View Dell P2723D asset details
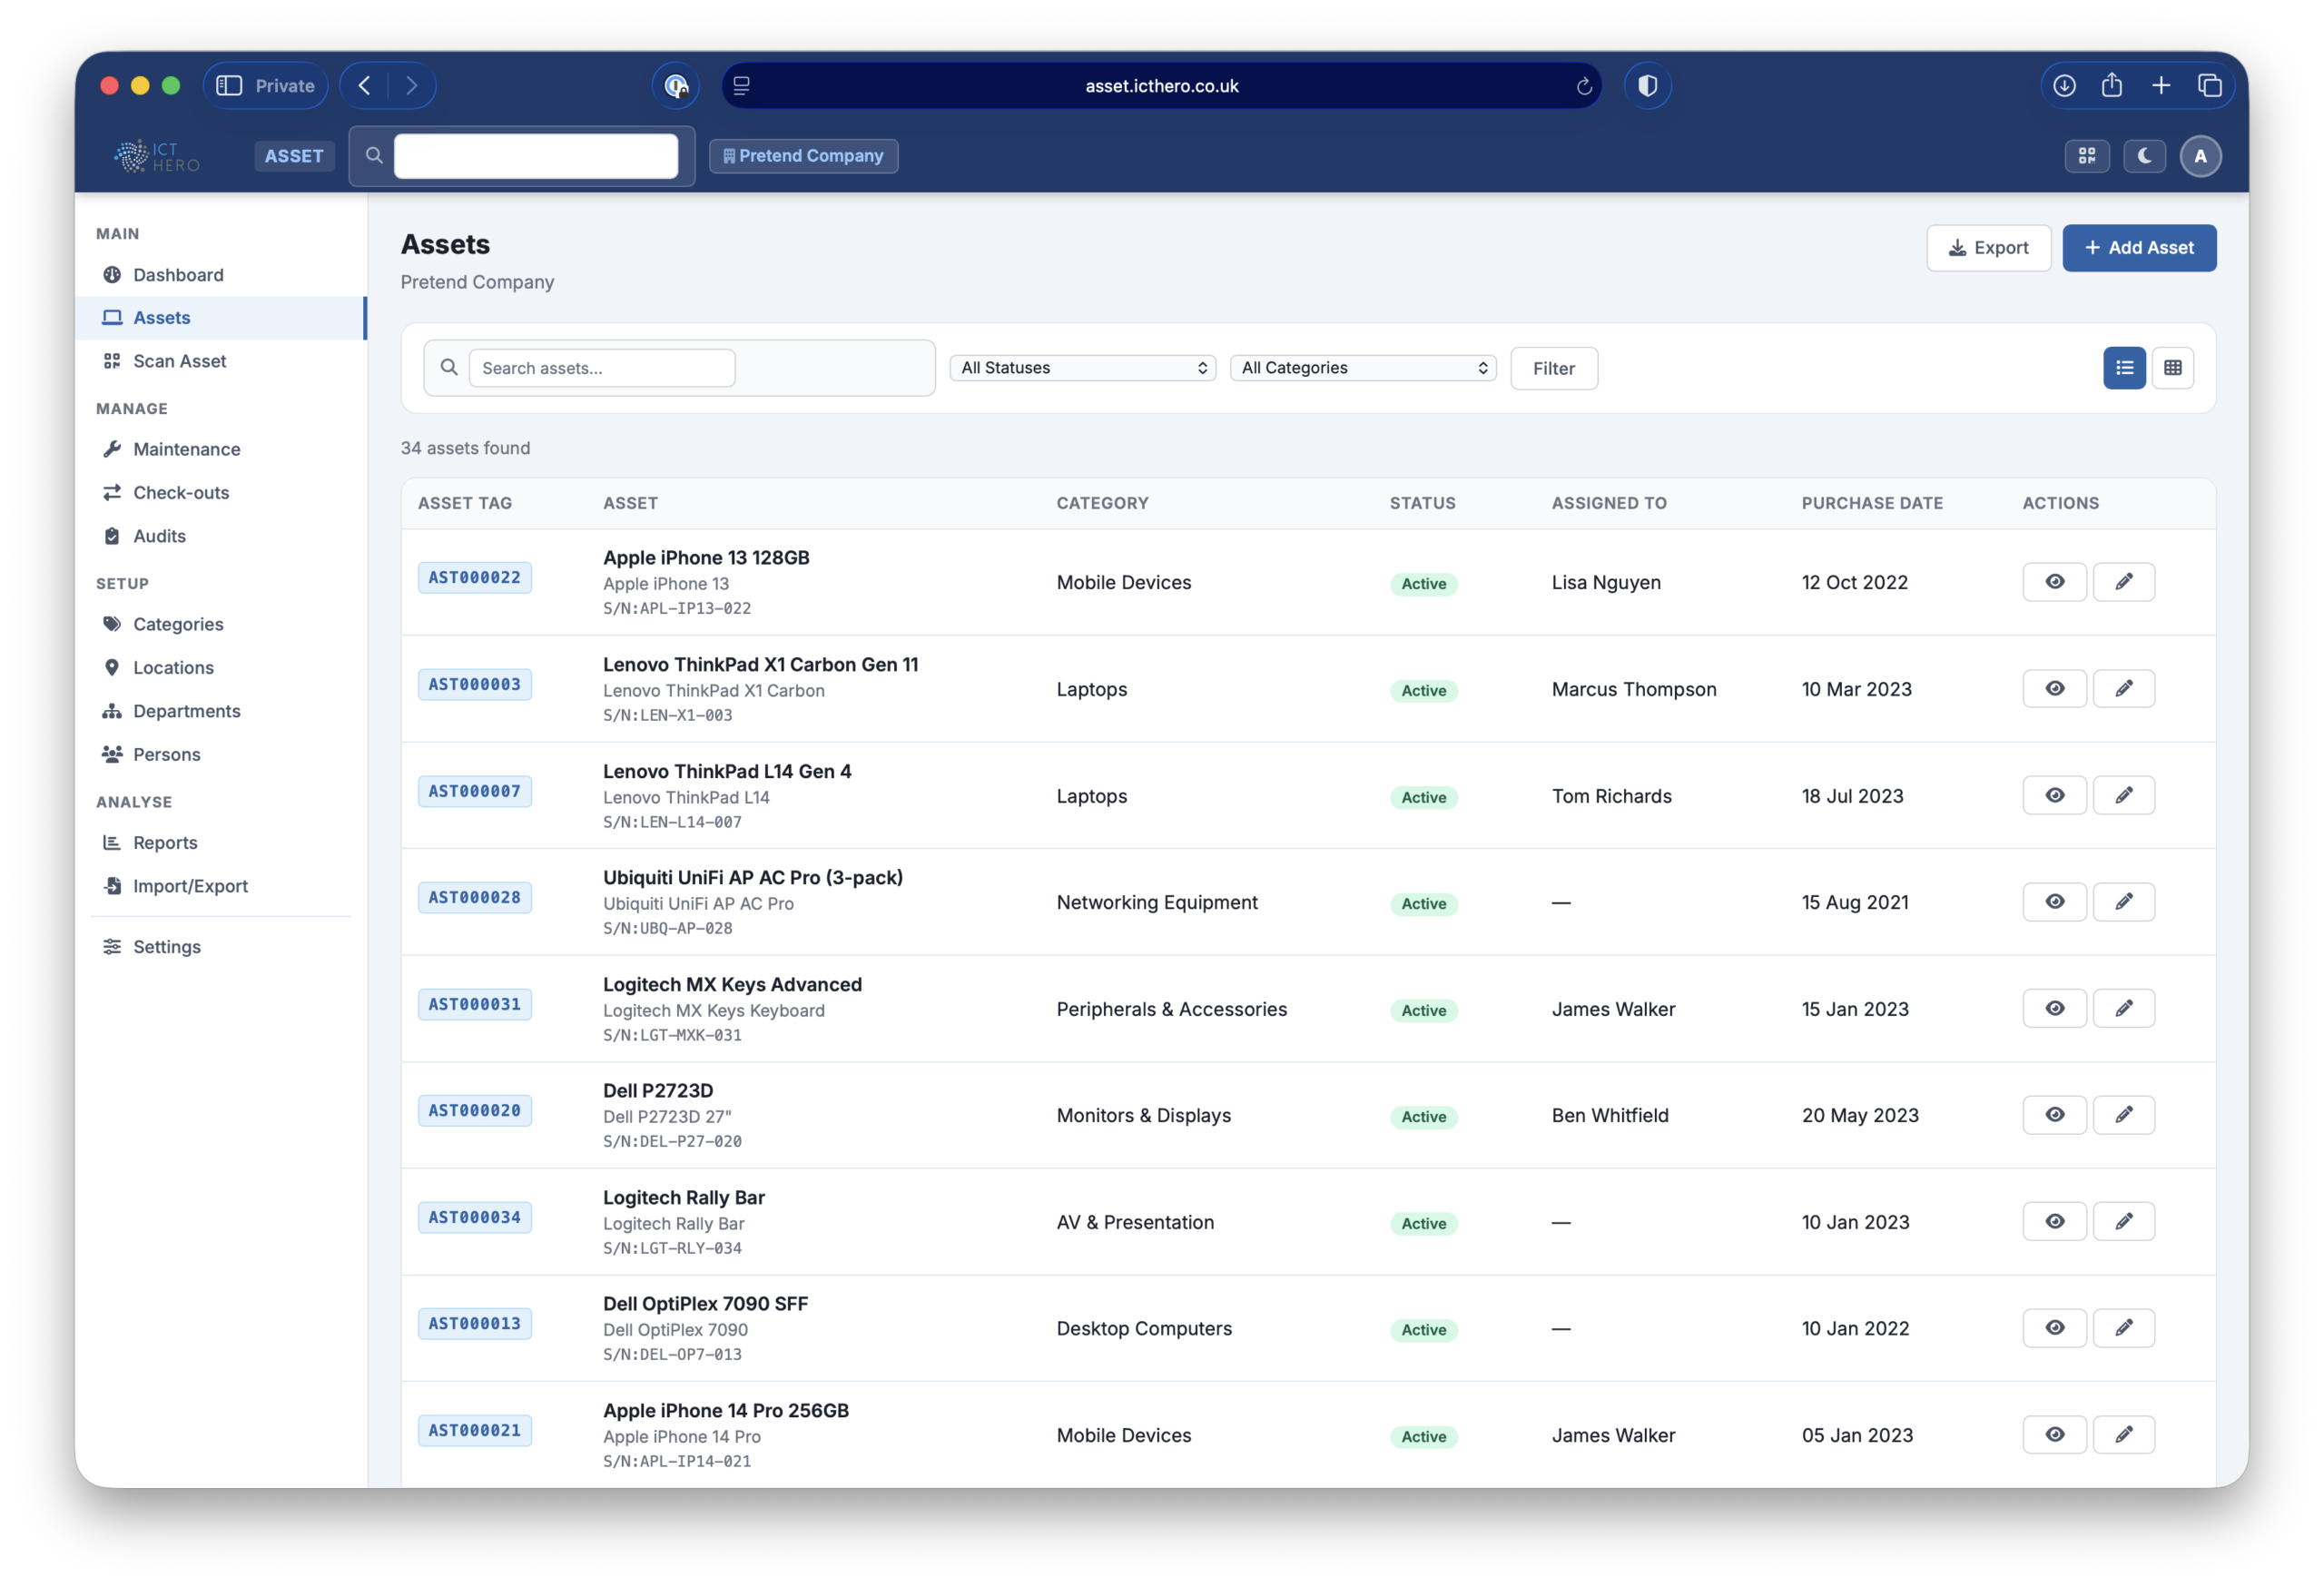 pyautogui.click(x=2054, y=1115)
